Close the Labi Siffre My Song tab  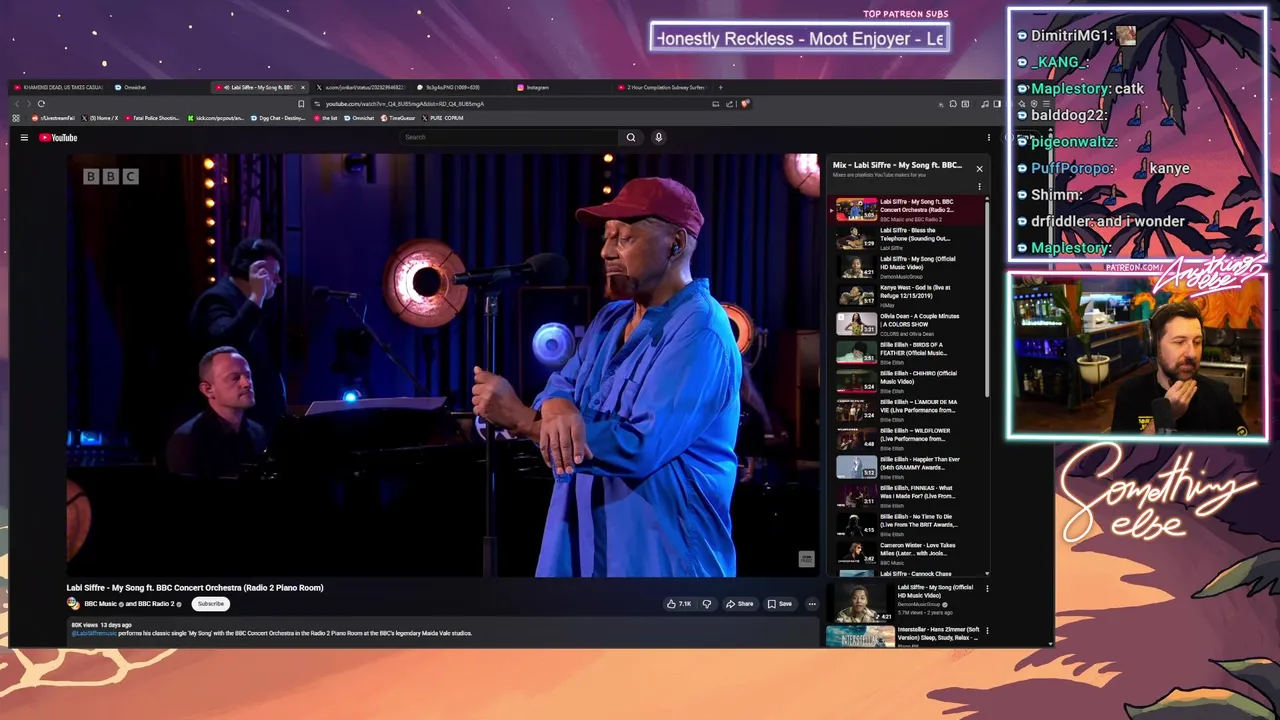tap(303, 87)
